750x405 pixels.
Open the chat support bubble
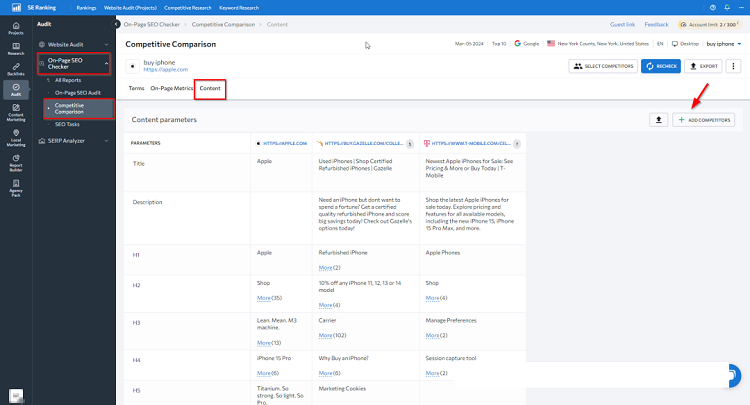pos(733,376)
